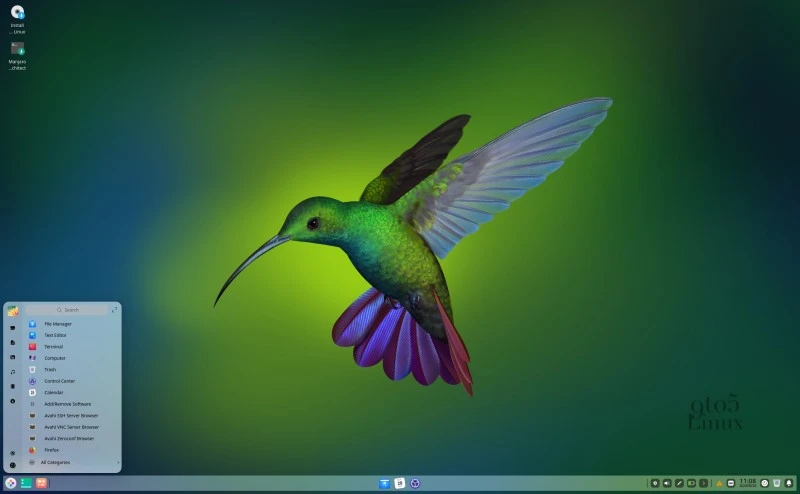Open Computer from launcher list
Image resolution: width=800 pixels, height=494 pixels.
coord(71,358)
